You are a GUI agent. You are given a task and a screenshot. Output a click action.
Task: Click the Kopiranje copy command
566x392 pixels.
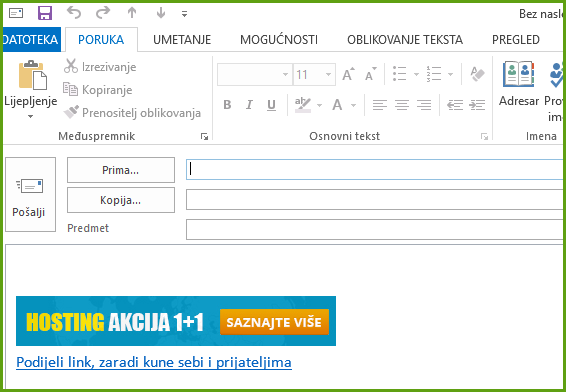(x=97, y=90)
